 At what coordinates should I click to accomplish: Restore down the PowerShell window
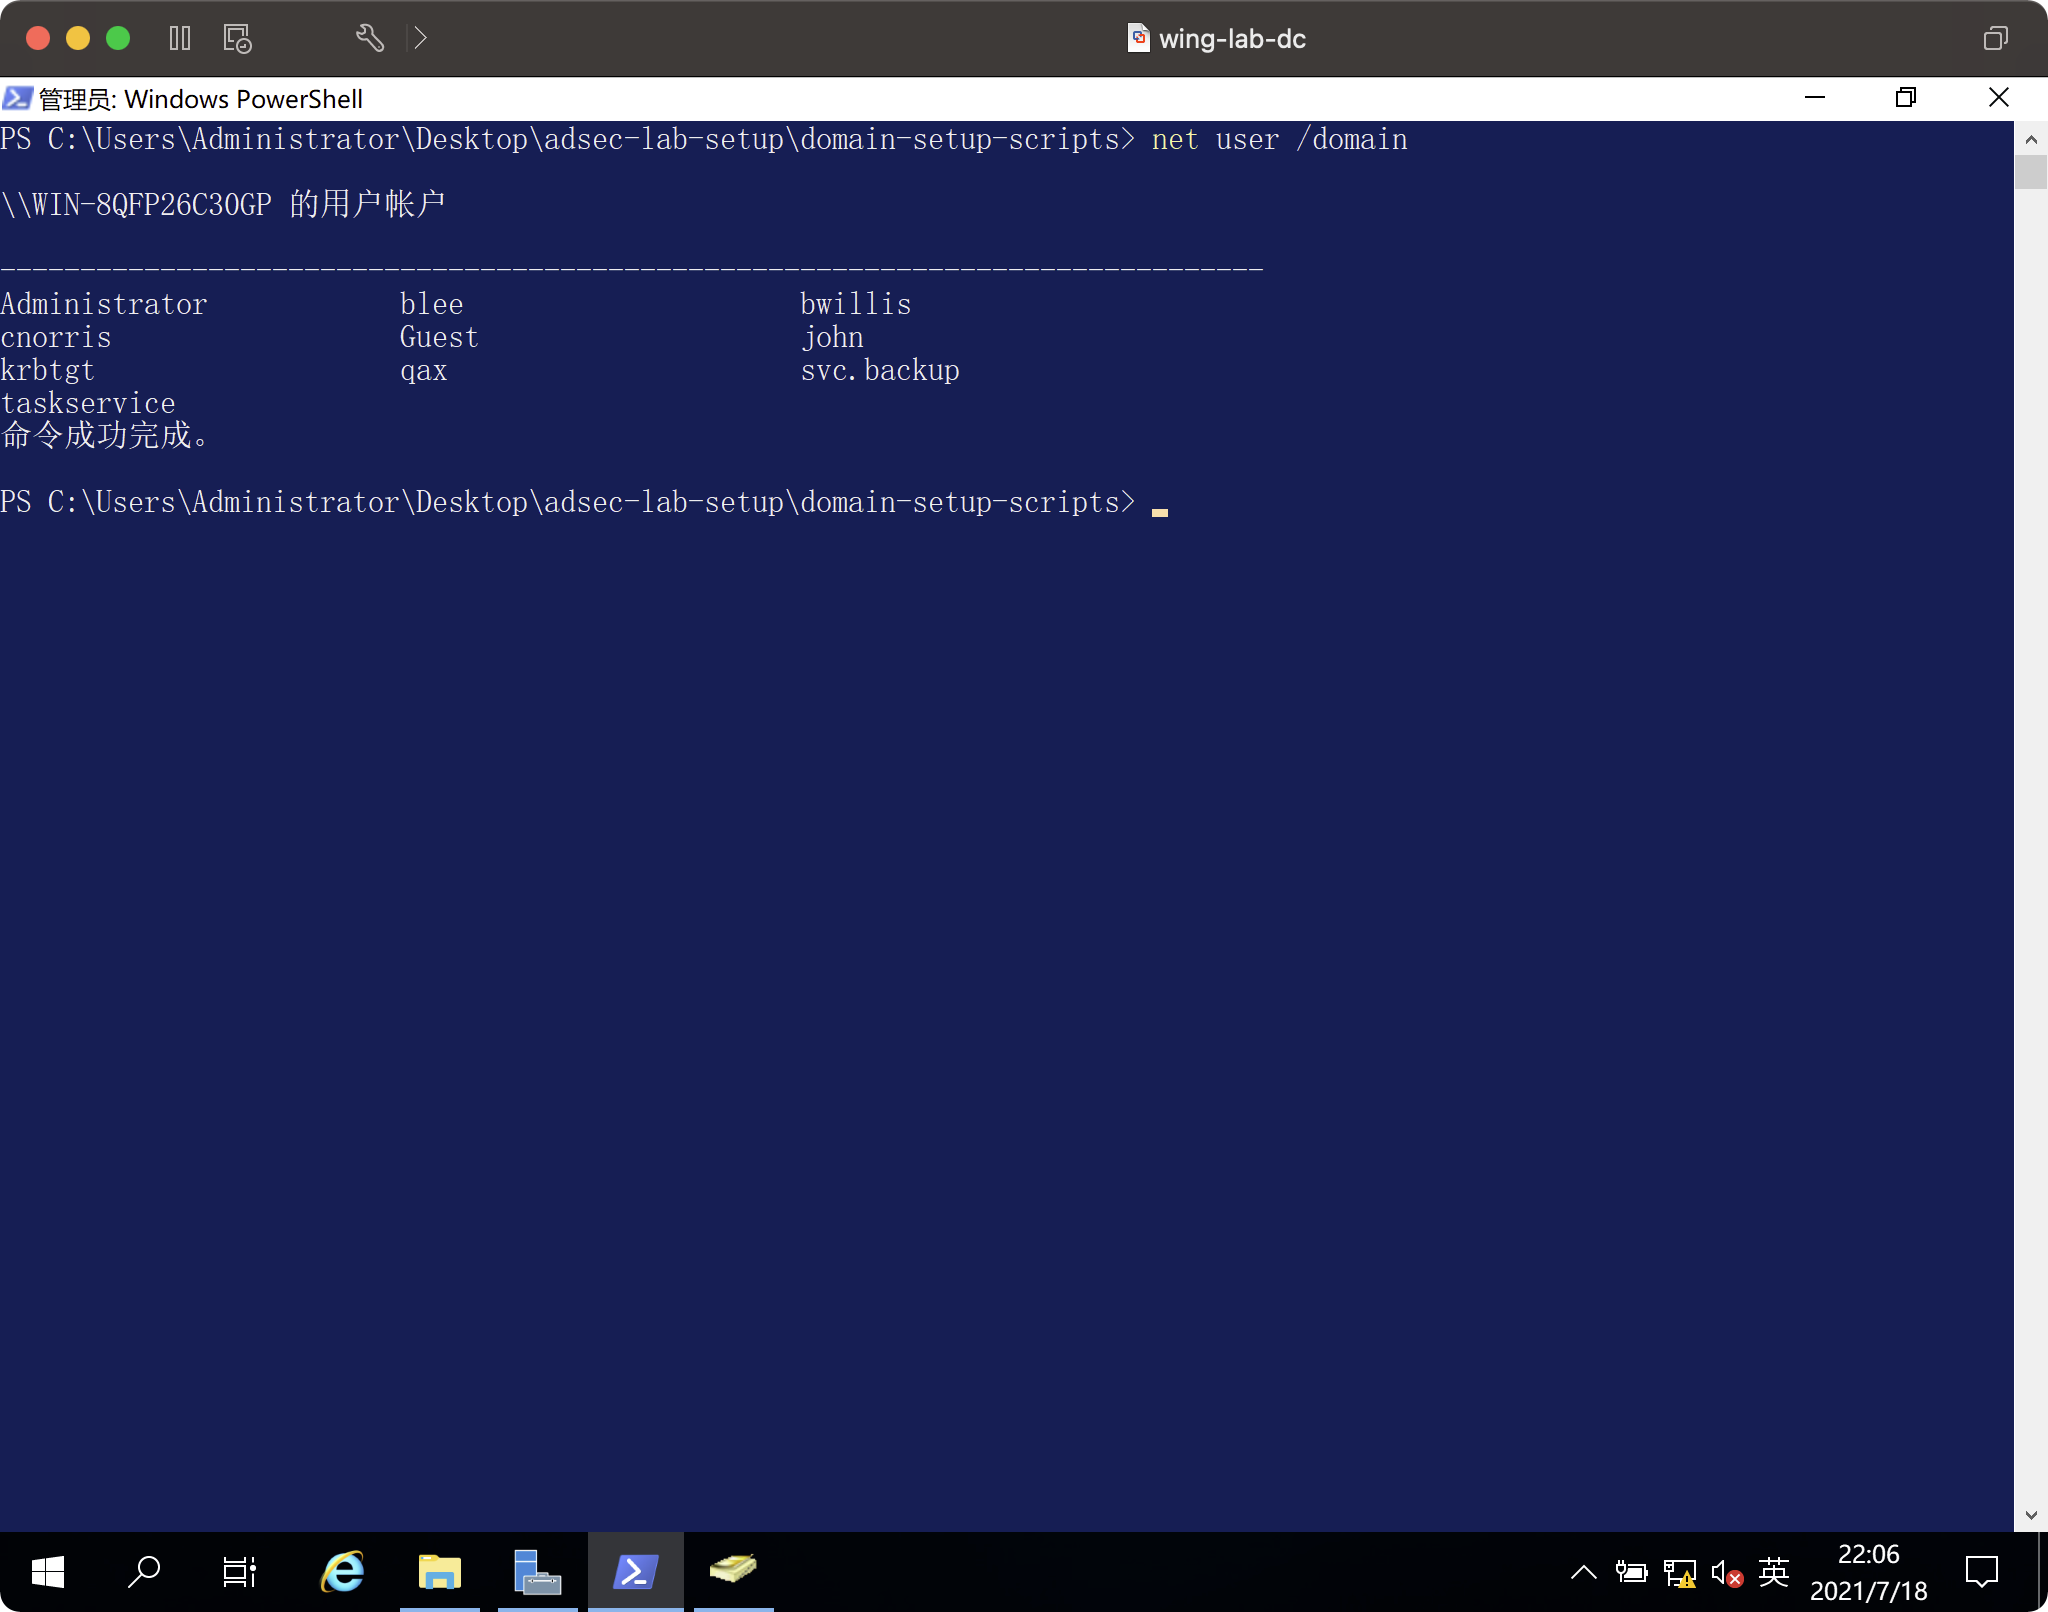(x=1906, y=98)
